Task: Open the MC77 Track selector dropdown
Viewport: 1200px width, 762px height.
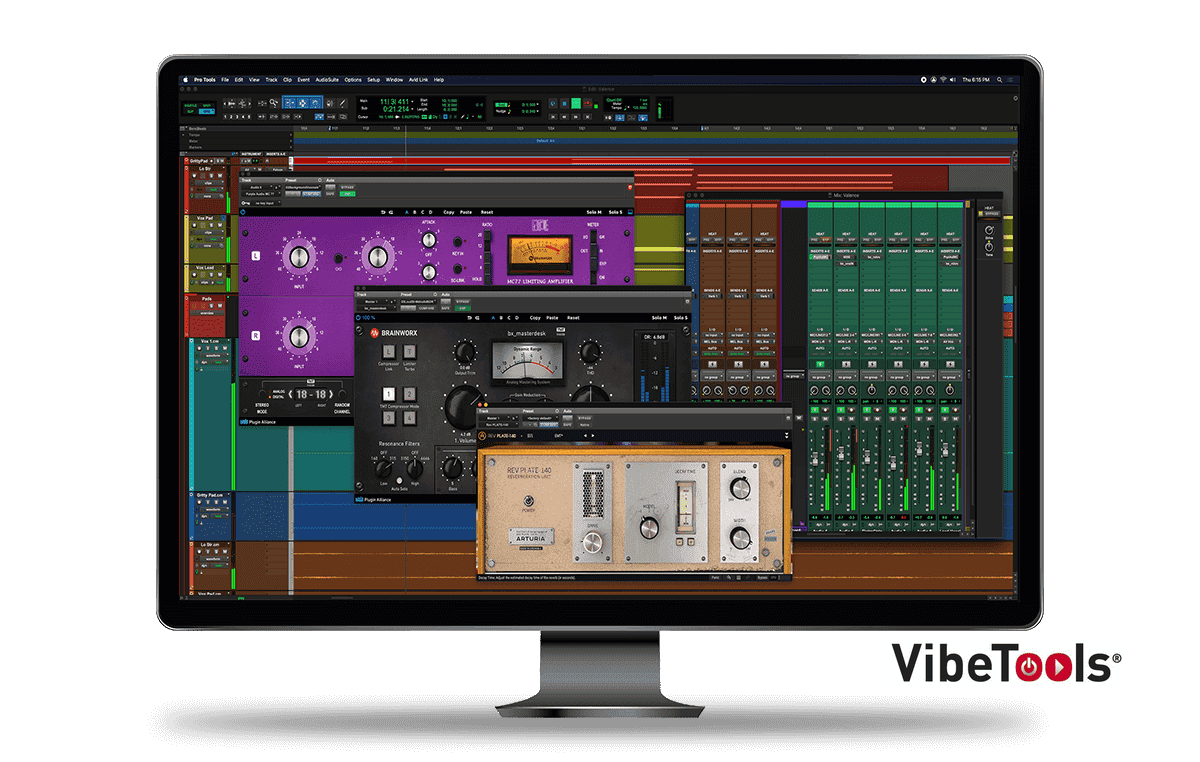Action: coord(256,186)
